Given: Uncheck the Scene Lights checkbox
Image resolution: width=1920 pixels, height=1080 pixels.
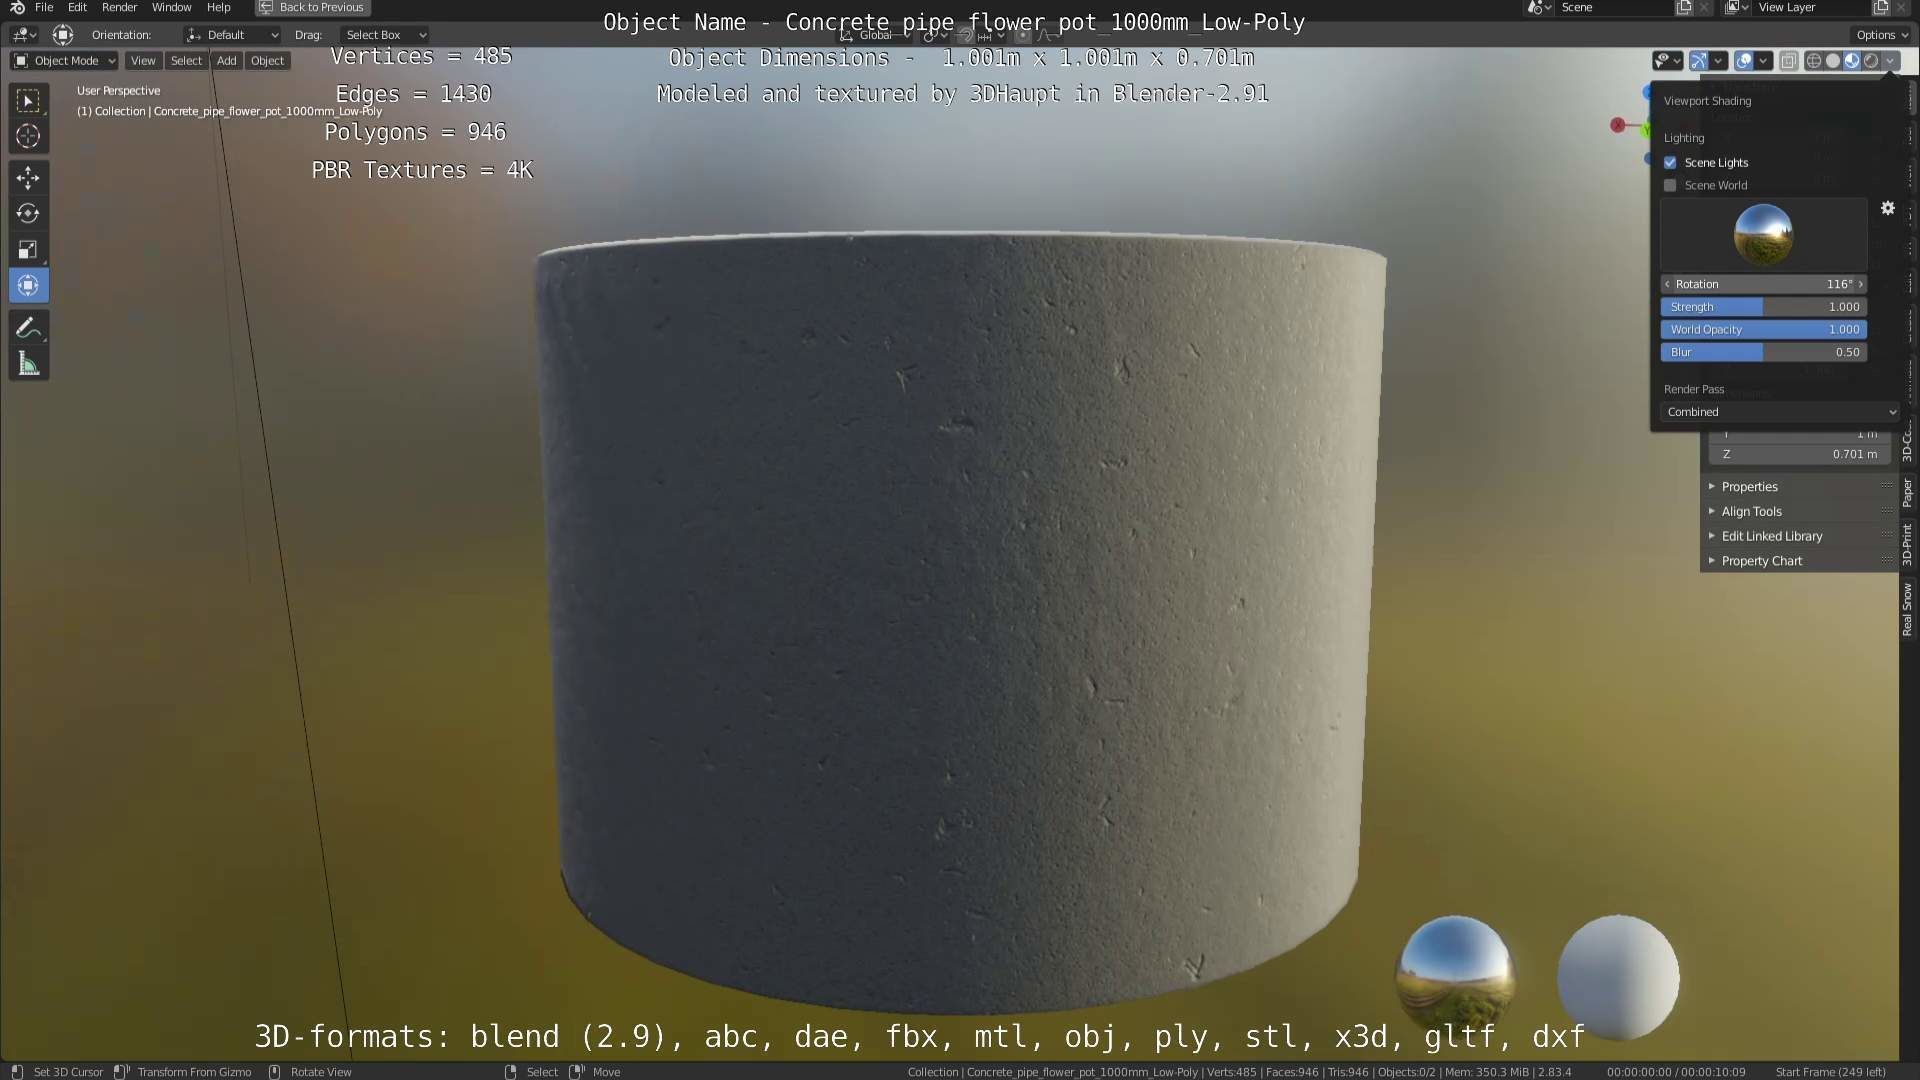Looking at the screenshot, I should pyautogui.click(x=1670, y=162).
